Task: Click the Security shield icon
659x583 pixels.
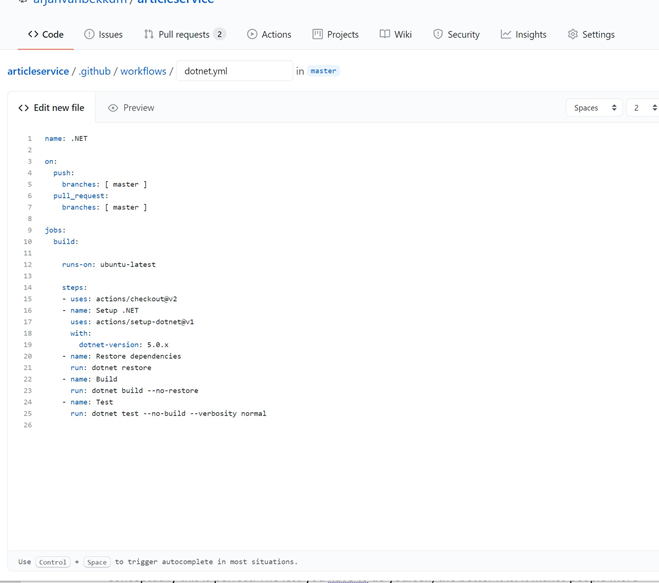Action: click(x=438, y=34)
